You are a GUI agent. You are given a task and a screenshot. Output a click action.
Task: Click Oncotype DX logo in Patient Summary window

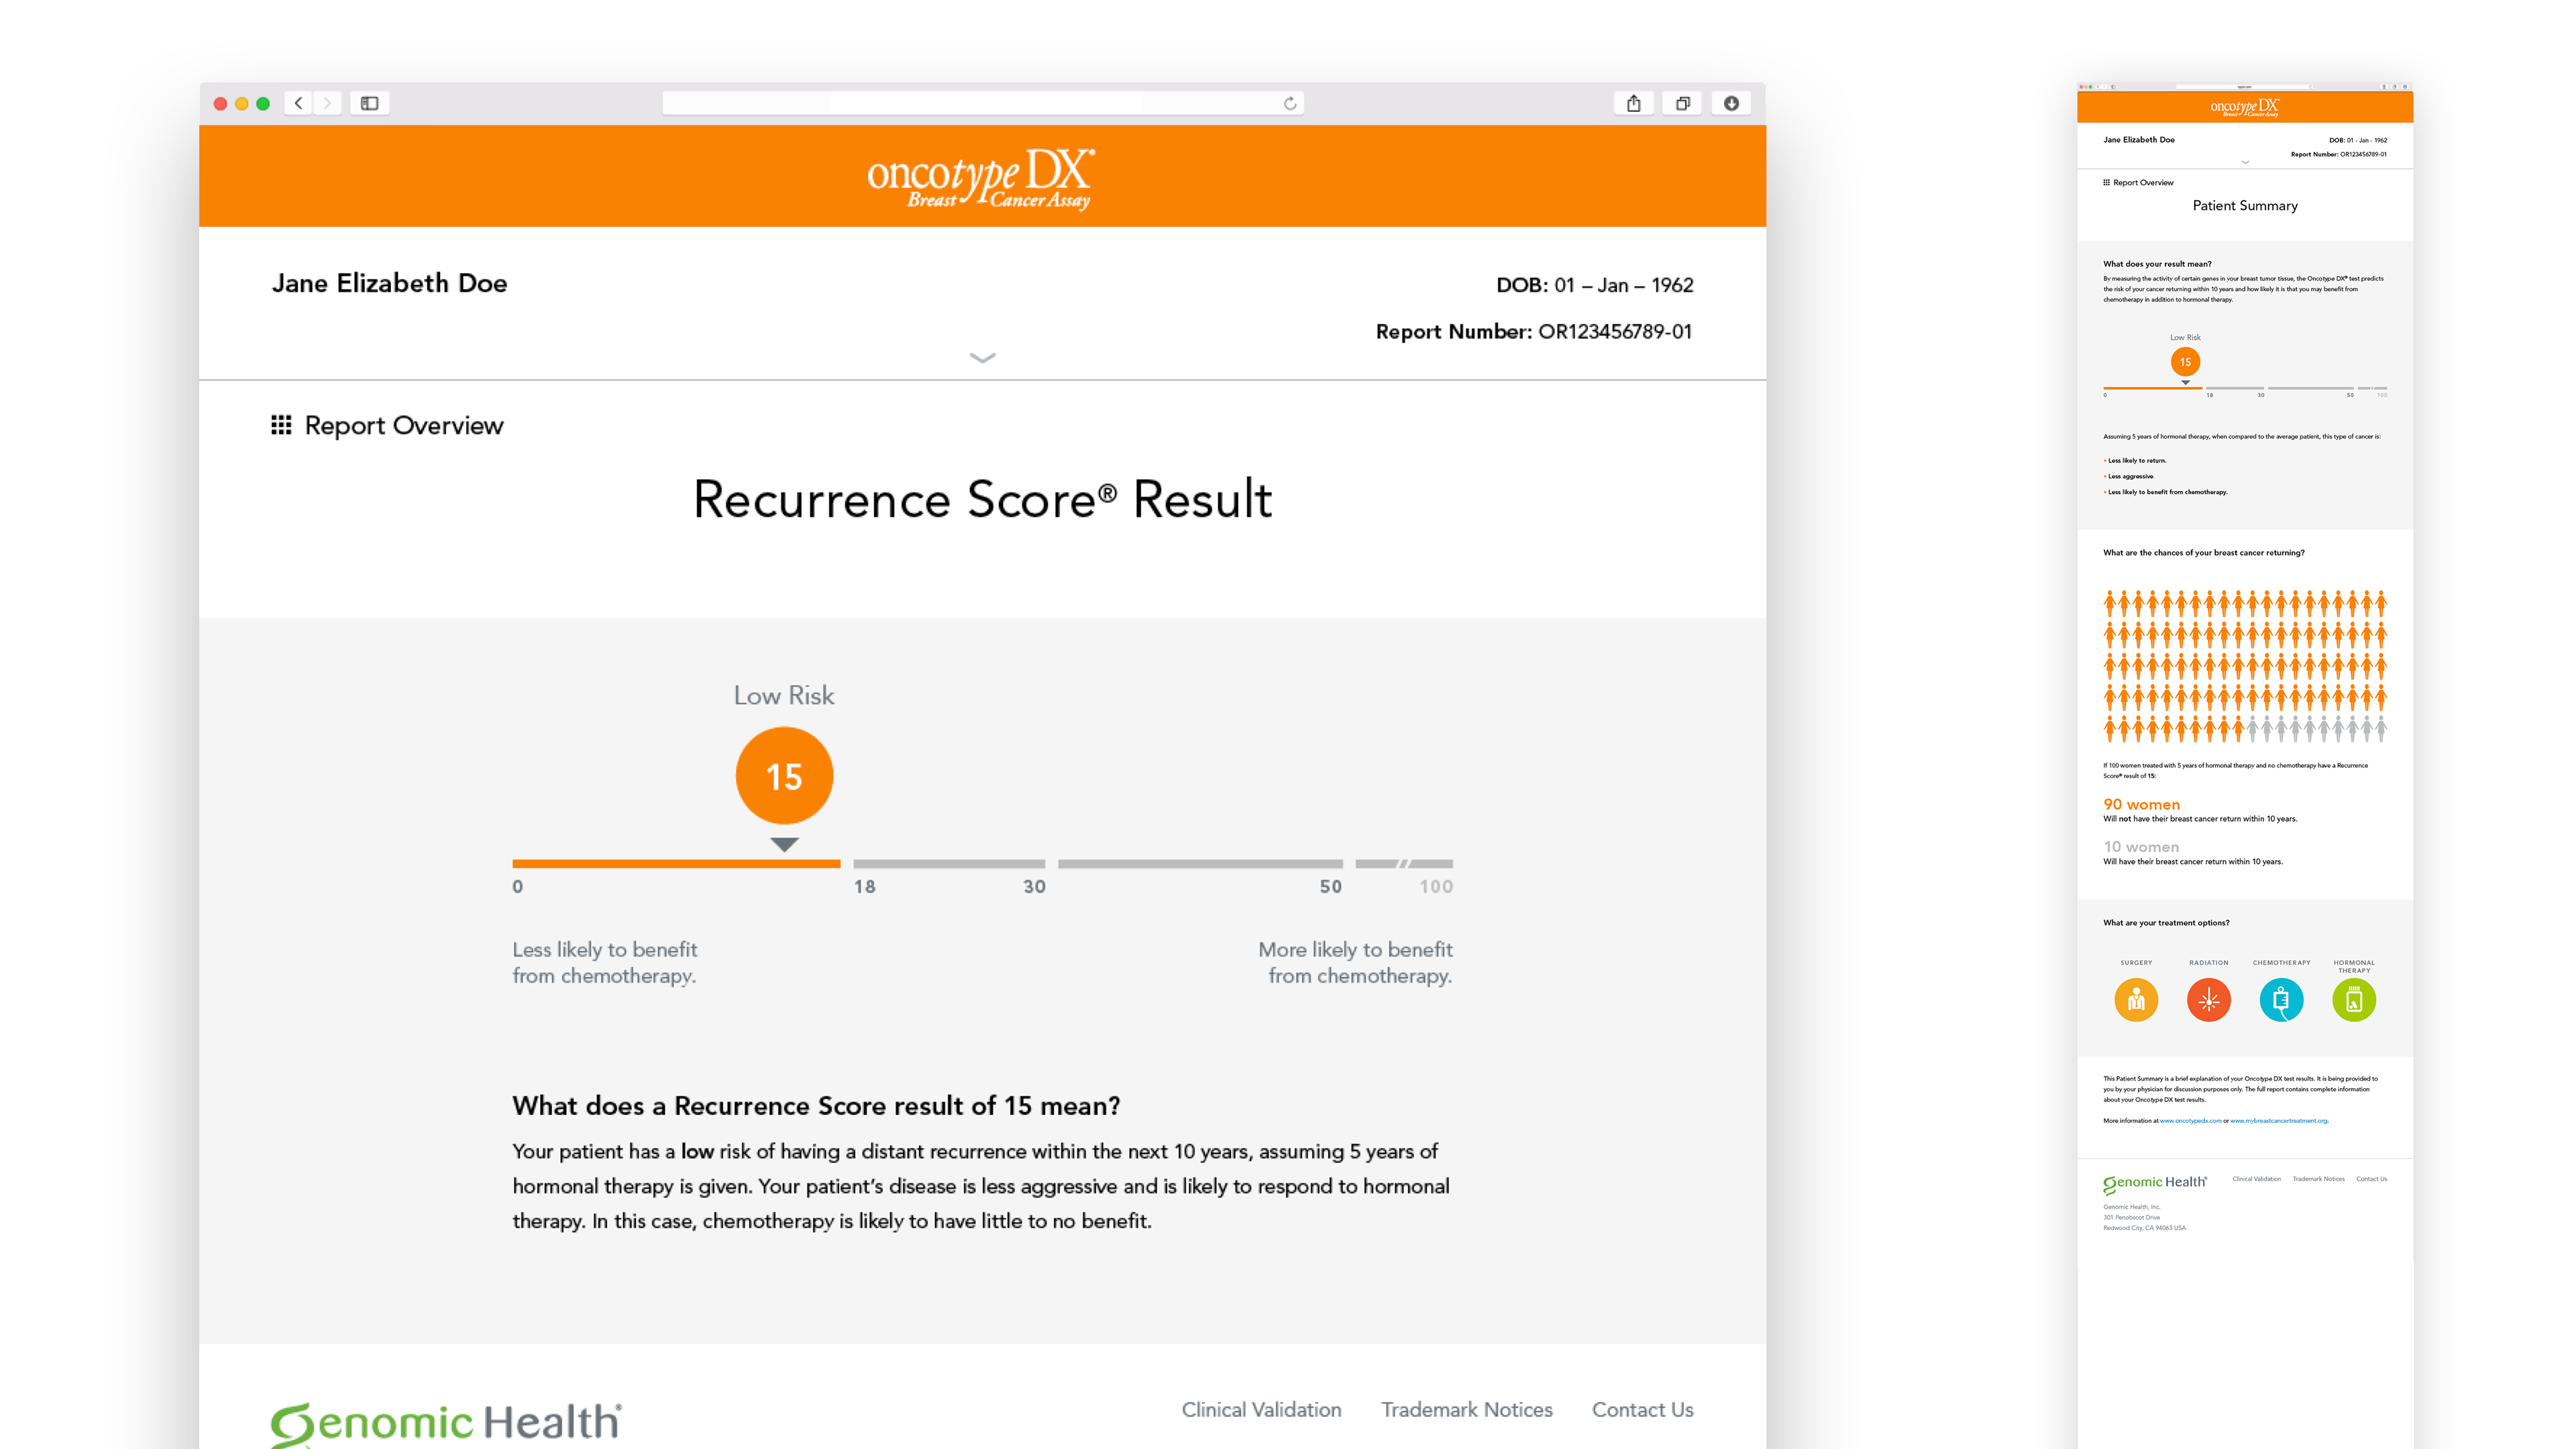[x=2245, y=107]
